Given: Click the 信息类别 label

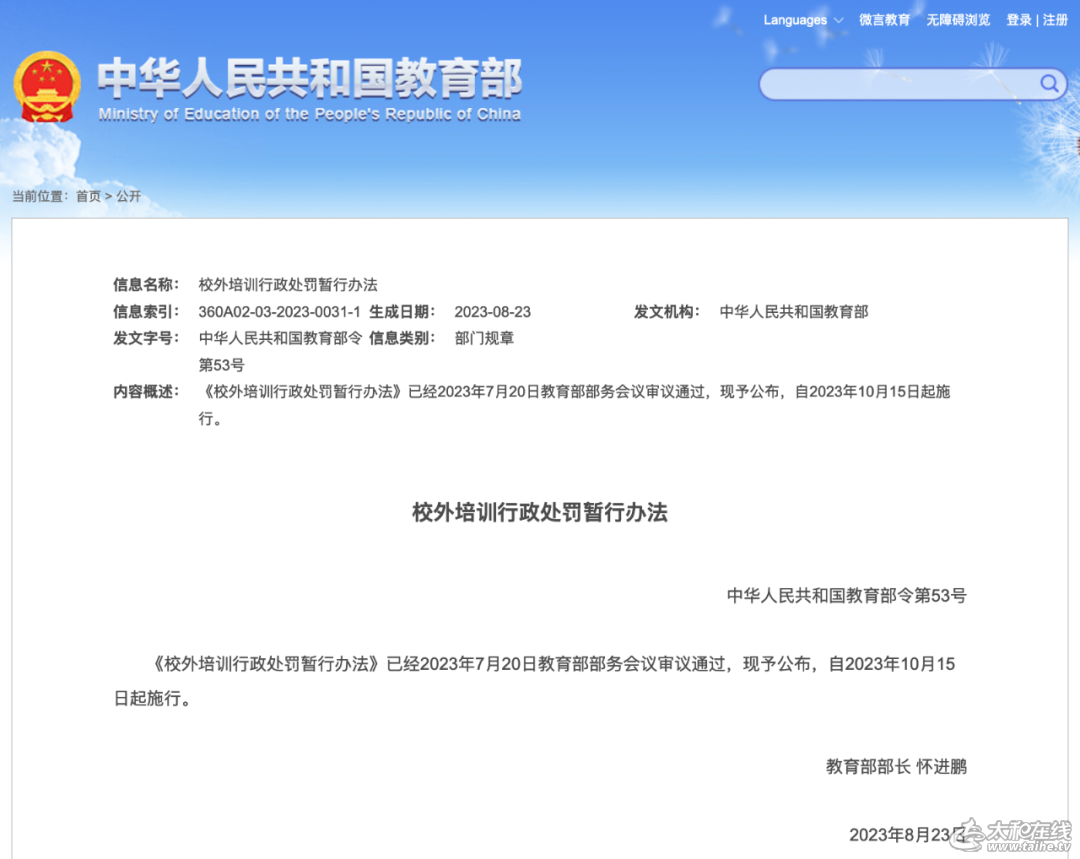Looking at the screenshot, I should click(x=402, y=338).
